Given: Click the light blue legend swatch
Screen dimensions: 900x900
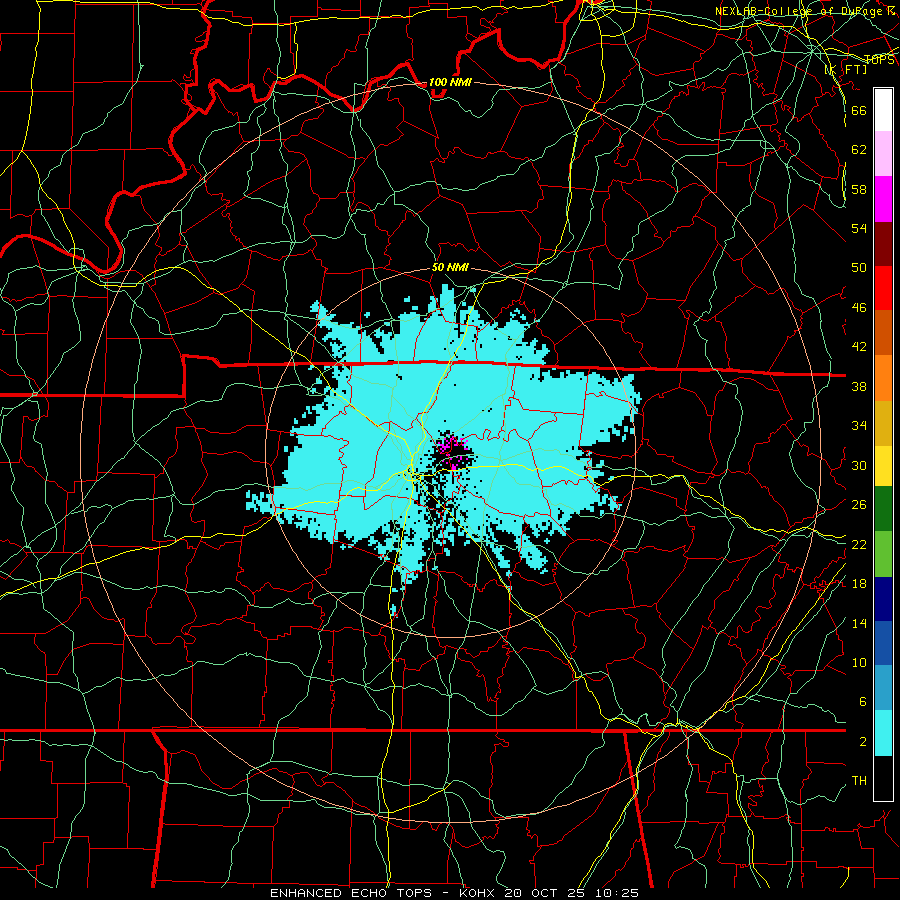Looking at the screenshot, I should pos(883,688).
